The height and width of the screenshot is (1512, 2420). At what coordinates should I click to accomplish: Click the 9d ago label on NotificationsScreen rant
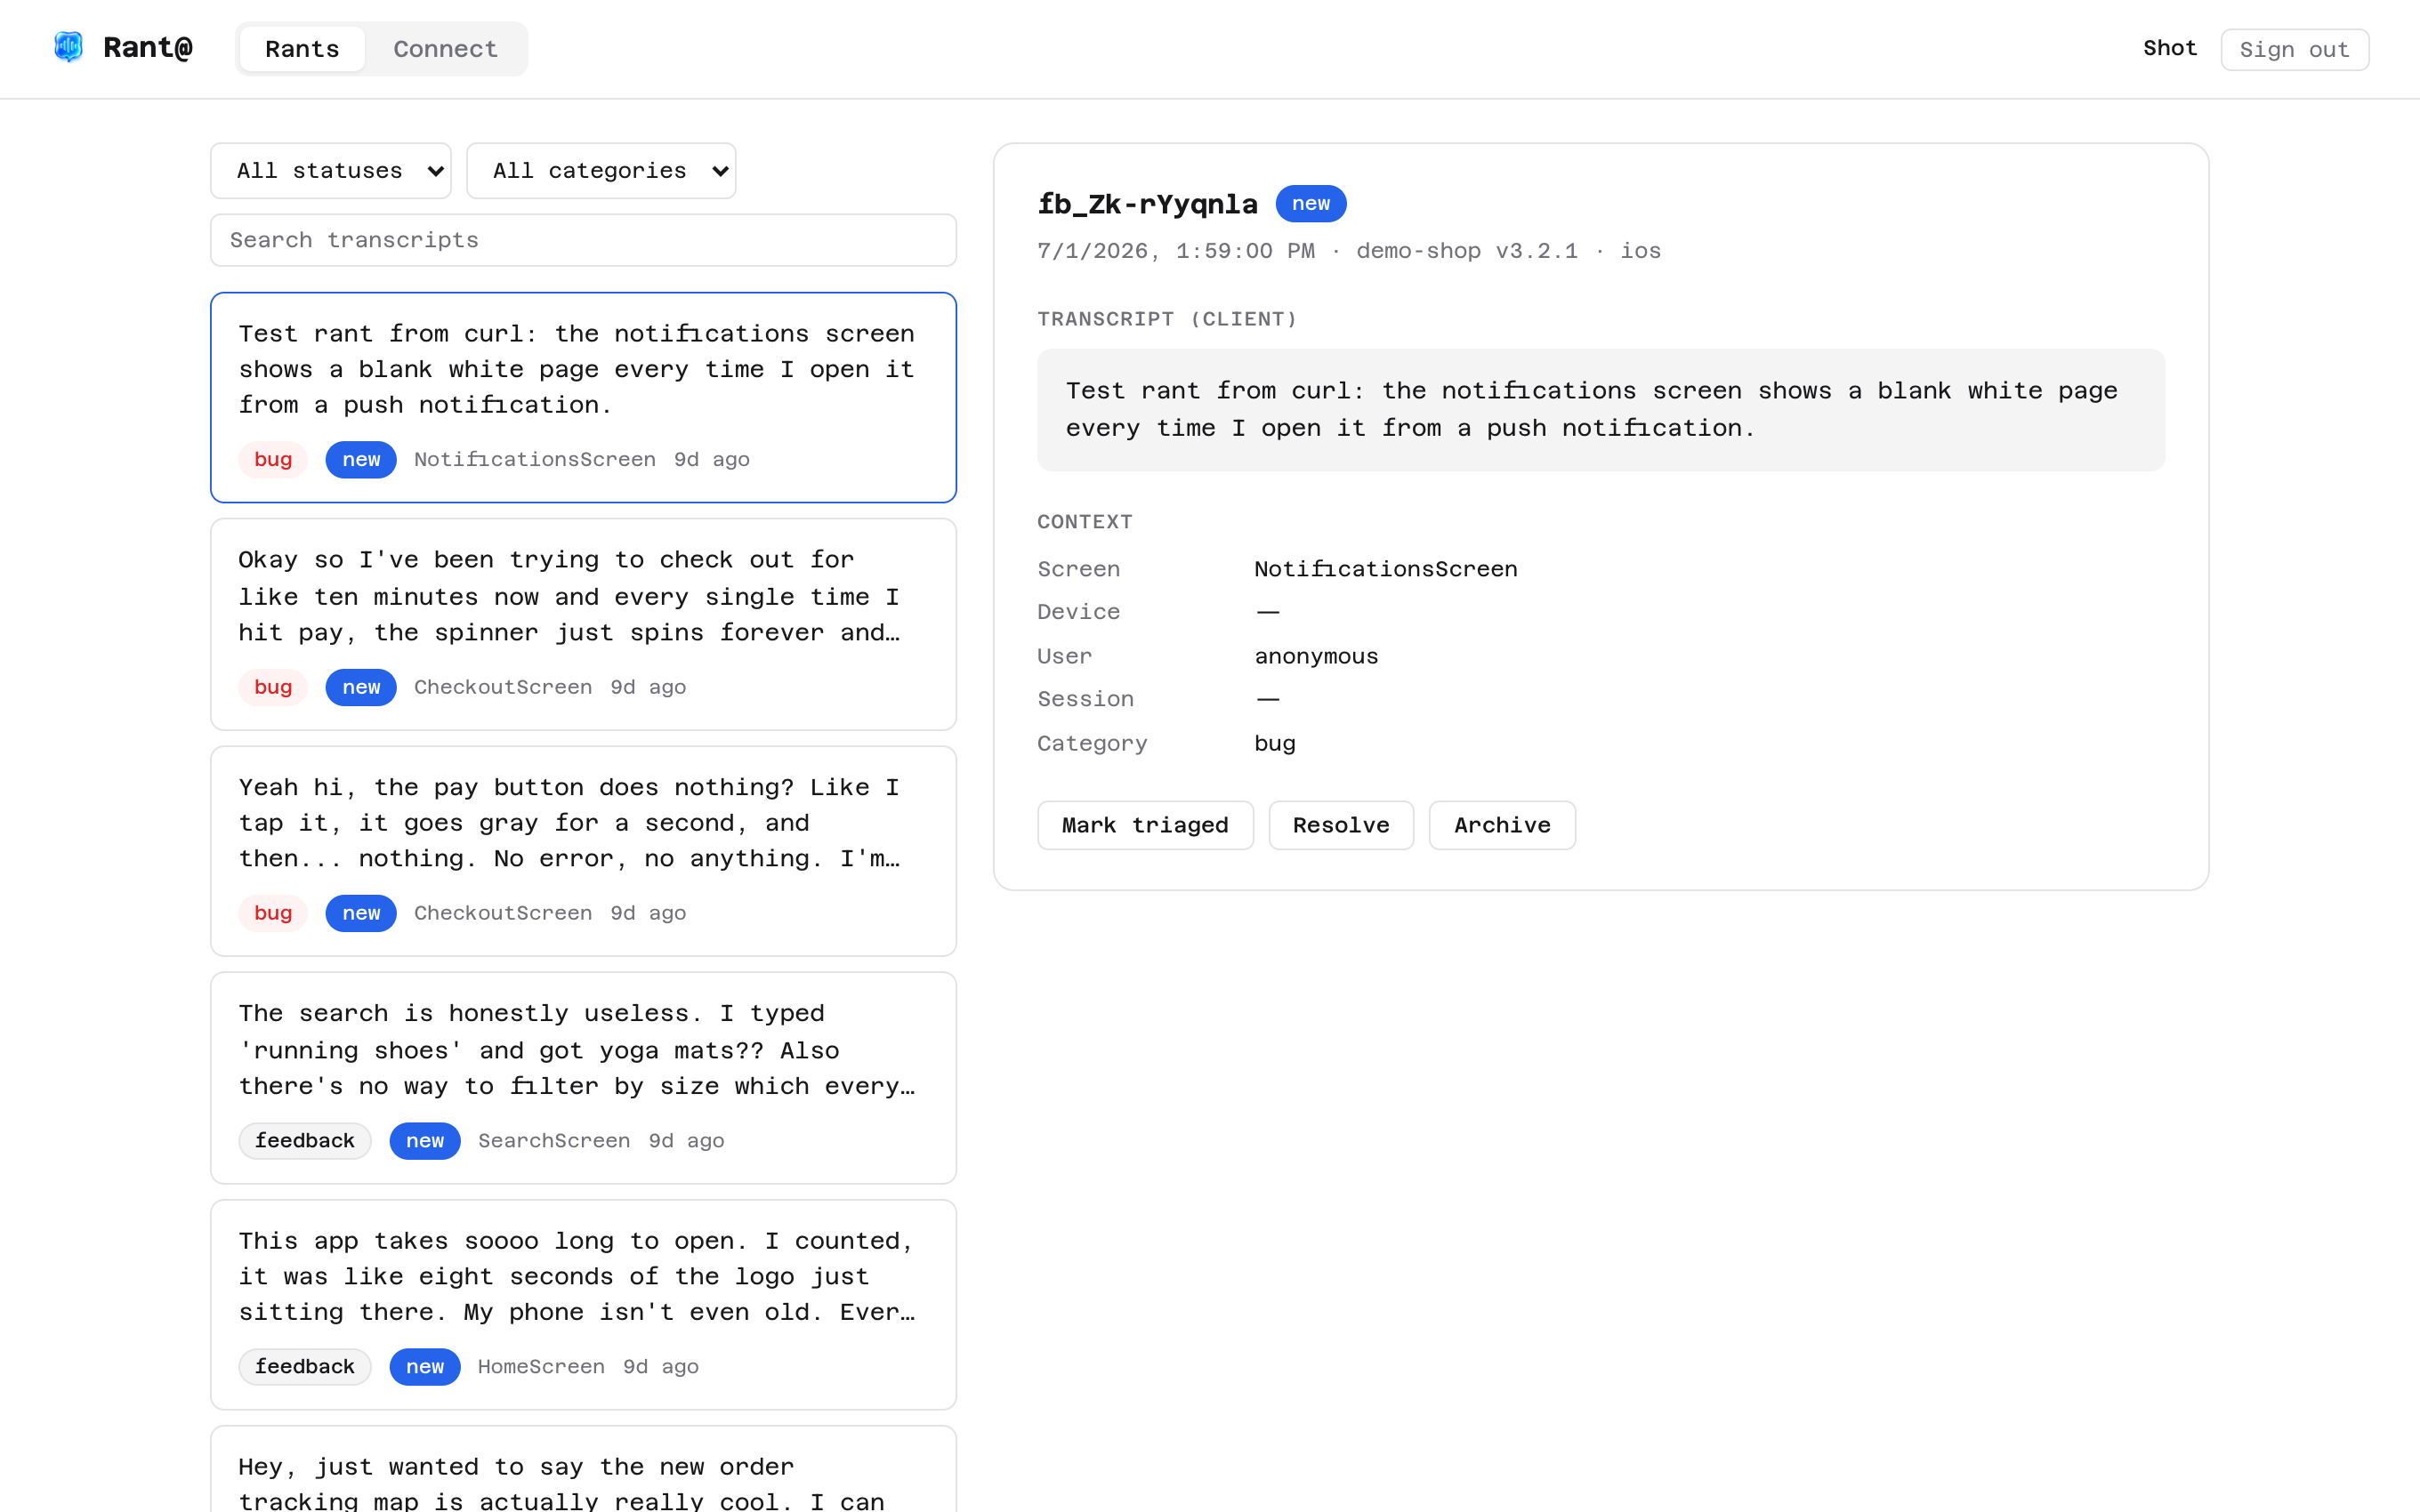pyautogui.click(x=712, y=460)
